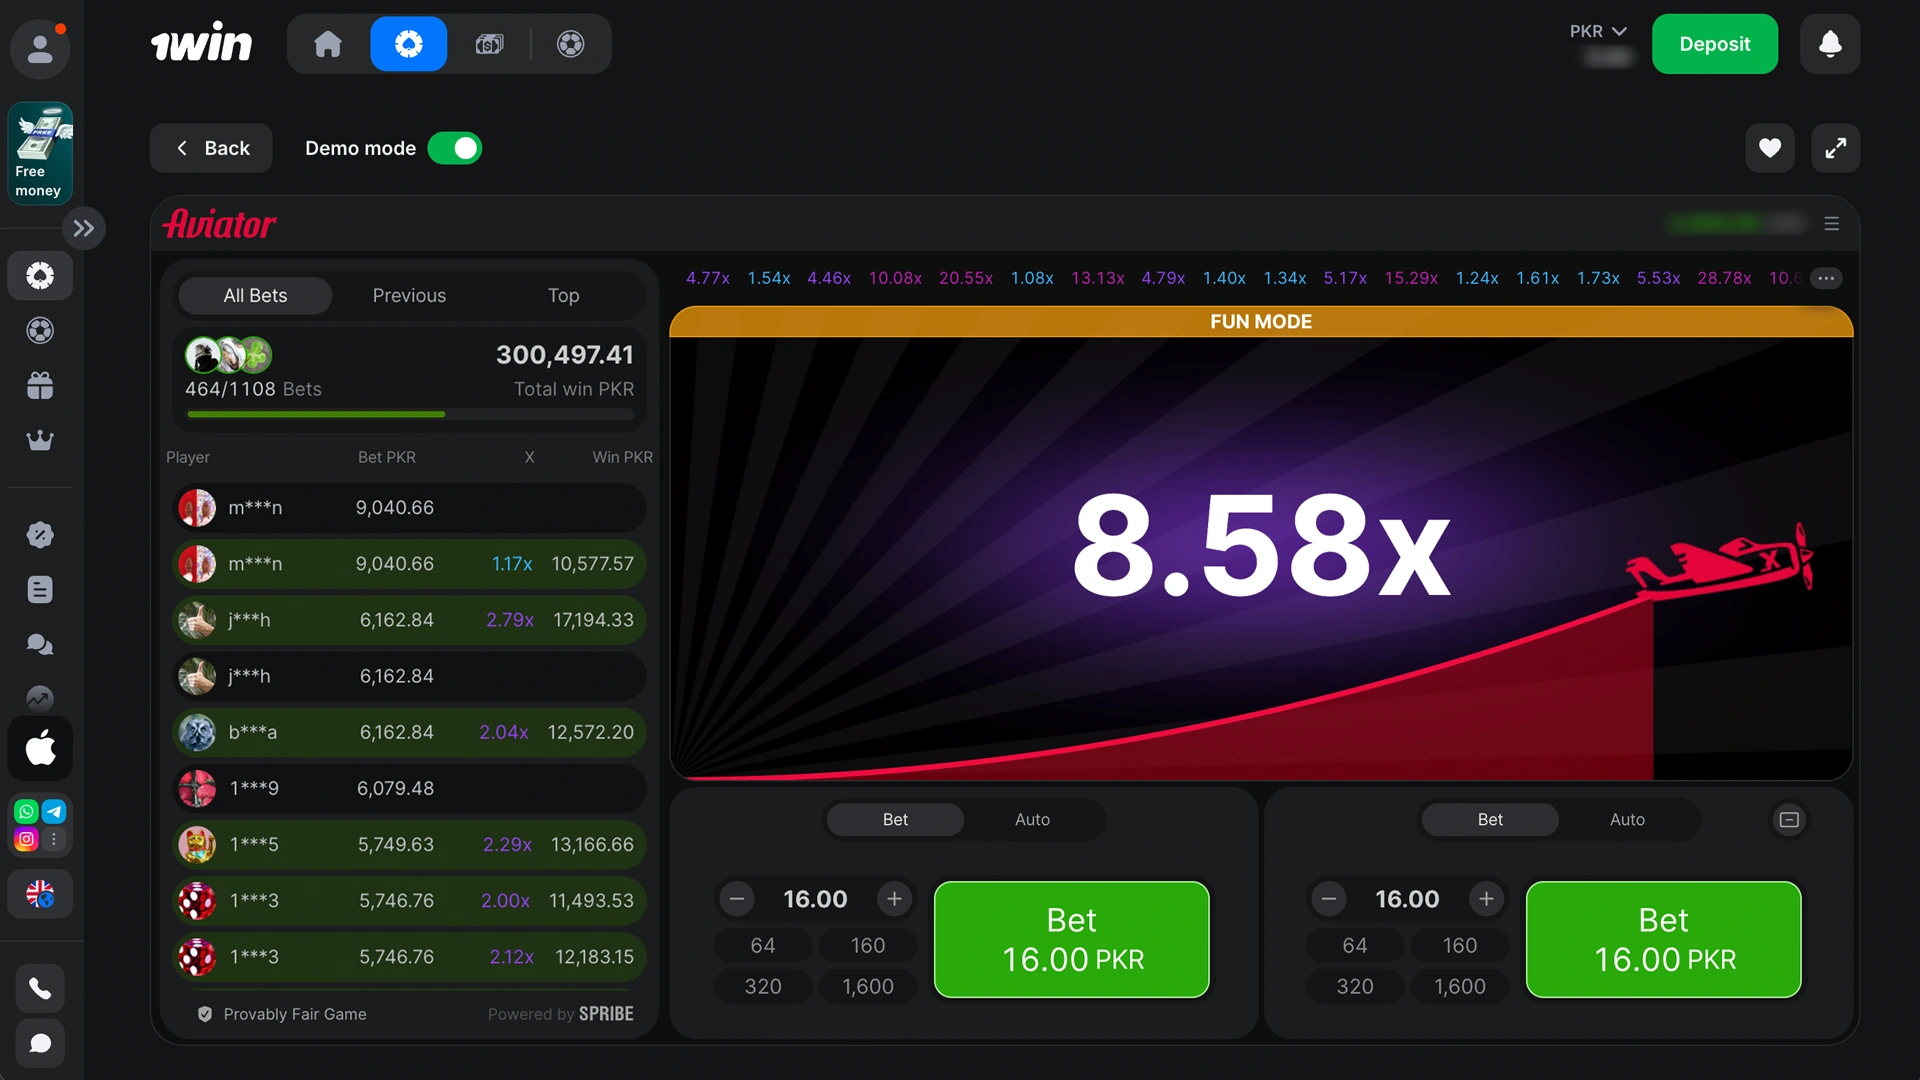Open Provably Fair Game info
This screenshot has width=1920, height=1080.
[x=283, y=1014]
